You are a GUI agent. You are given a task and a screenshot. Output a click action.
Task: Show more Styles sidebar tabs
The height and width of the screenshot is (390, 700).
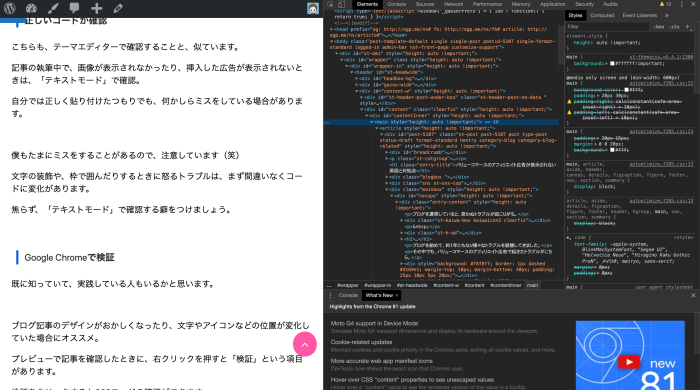(x=667, y=15)
